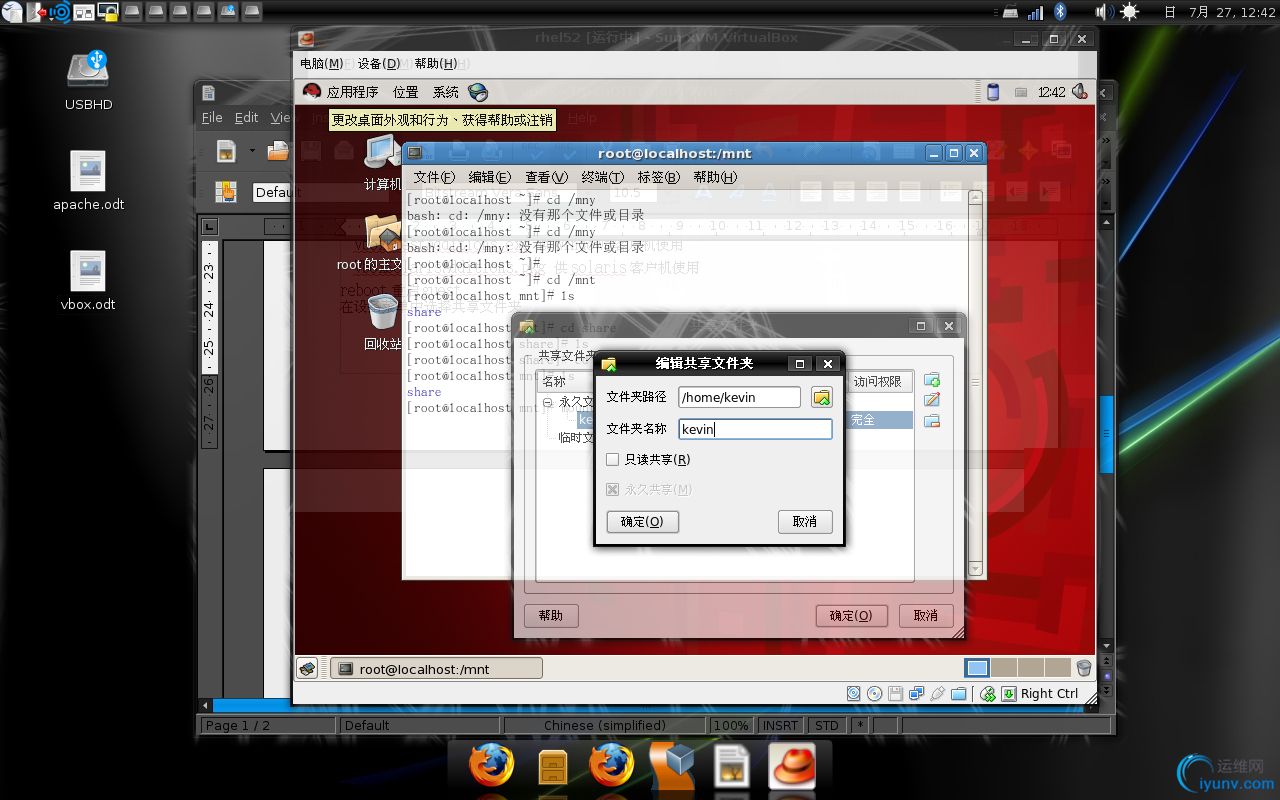Collapse the permanent folders tree node

[548, 402]
